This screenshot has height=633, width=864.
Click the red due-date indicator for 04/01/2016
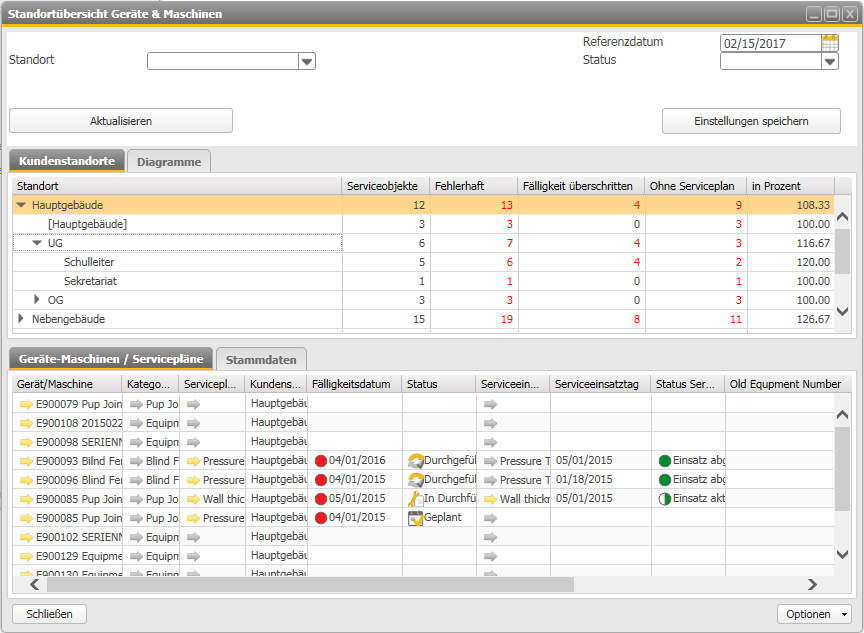[320, 461]
